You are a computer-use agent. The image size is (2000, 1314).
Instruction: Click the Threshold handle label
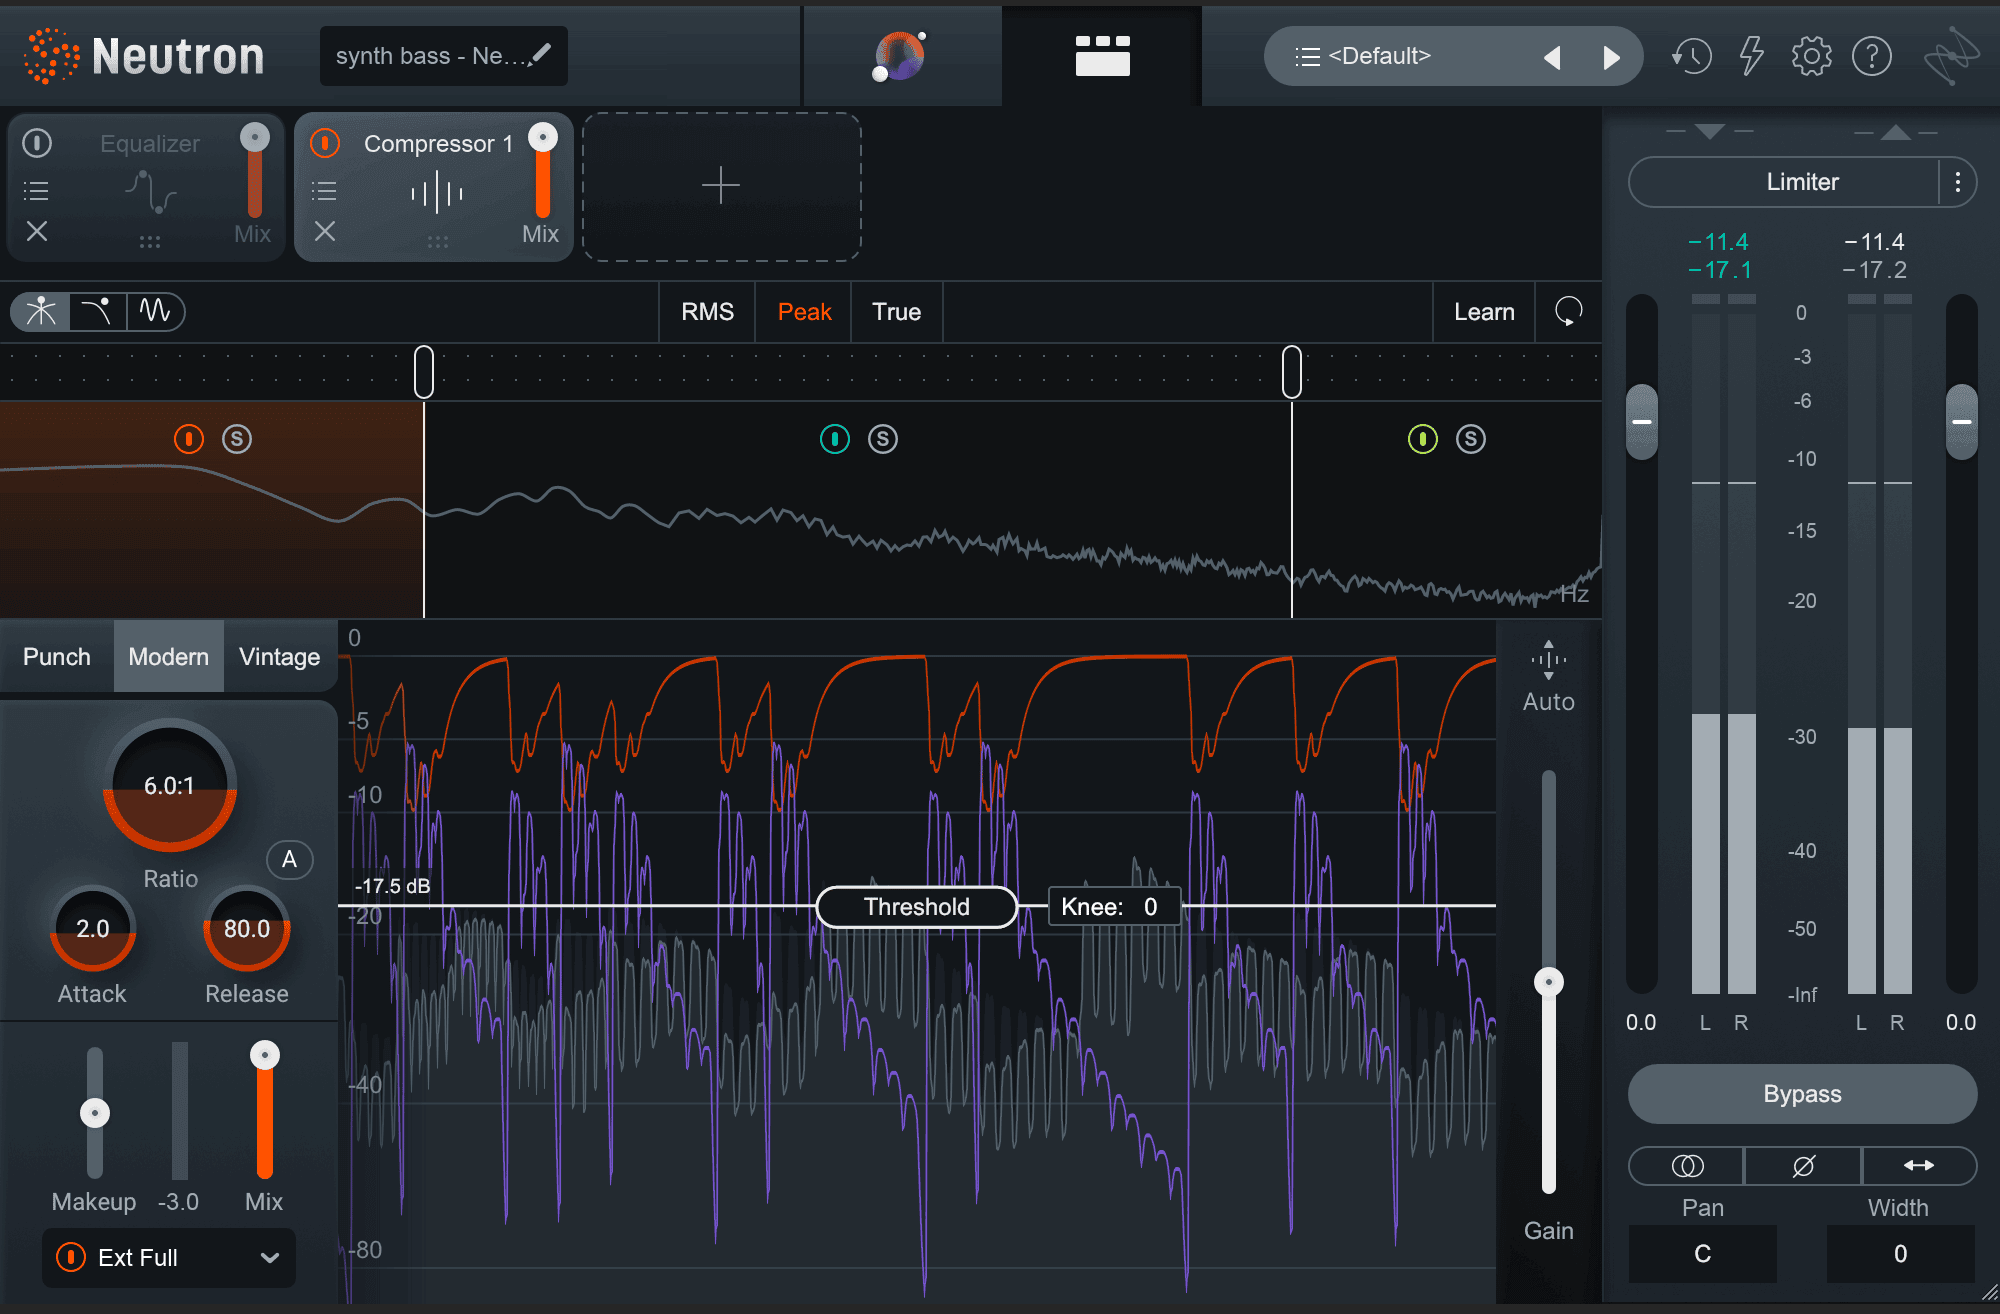pyautogui.click(x=917, y=907)
